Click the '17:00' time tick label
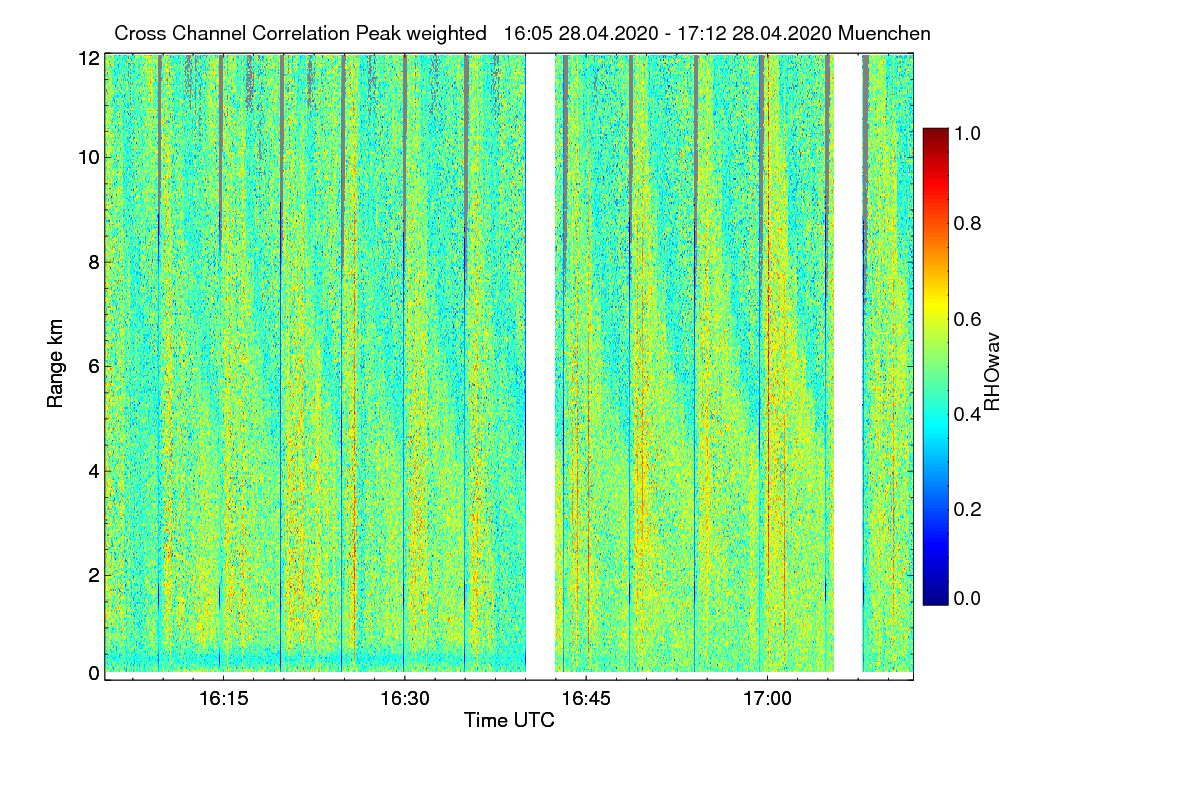This screenshot has width=1200, height=800. click(x=767, y=698)
